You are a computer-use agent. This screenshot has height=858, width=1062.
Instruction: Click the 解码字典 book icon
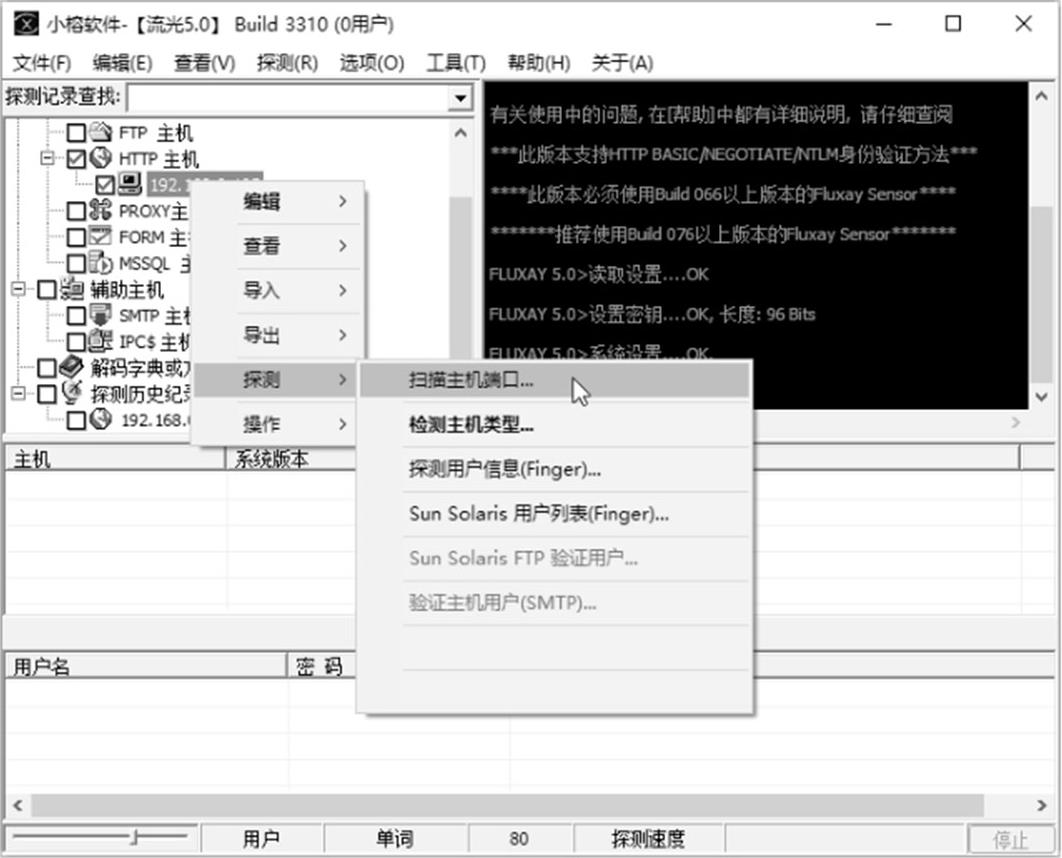pos(72,368)
